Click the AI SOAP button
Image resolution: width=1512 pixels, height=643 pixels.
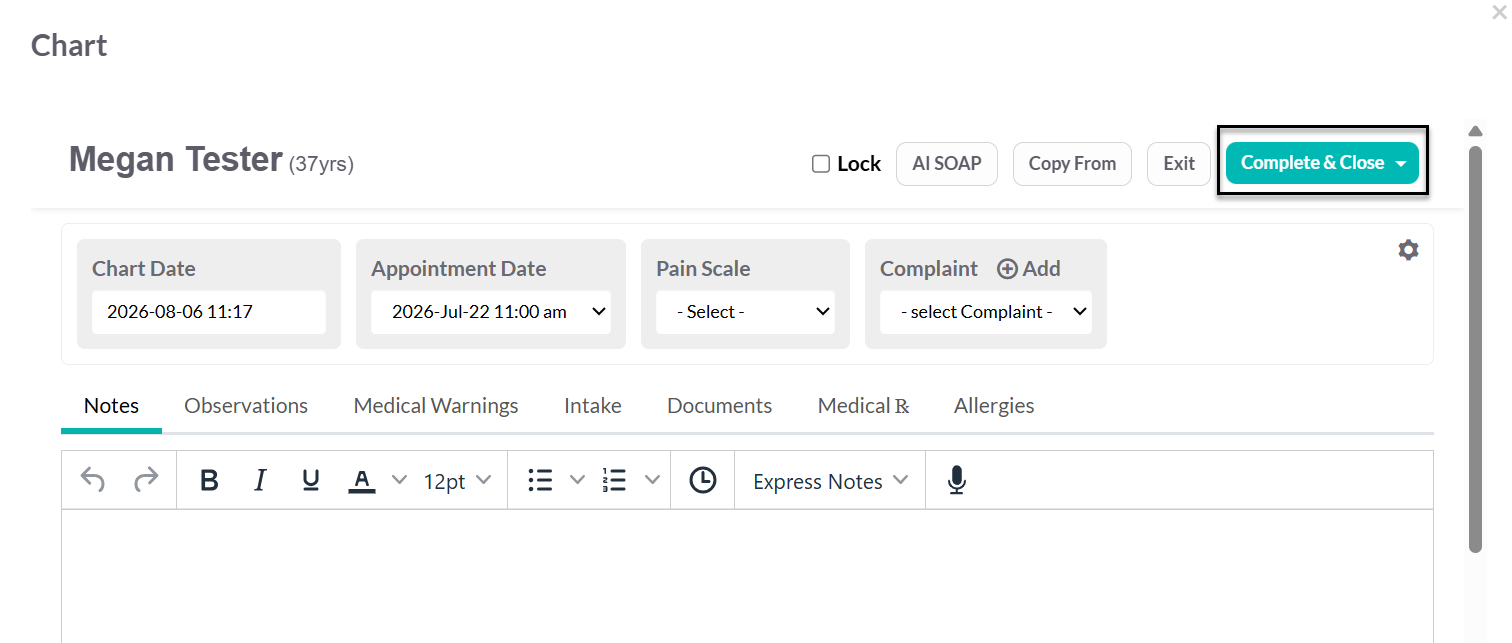click(947, 163)
